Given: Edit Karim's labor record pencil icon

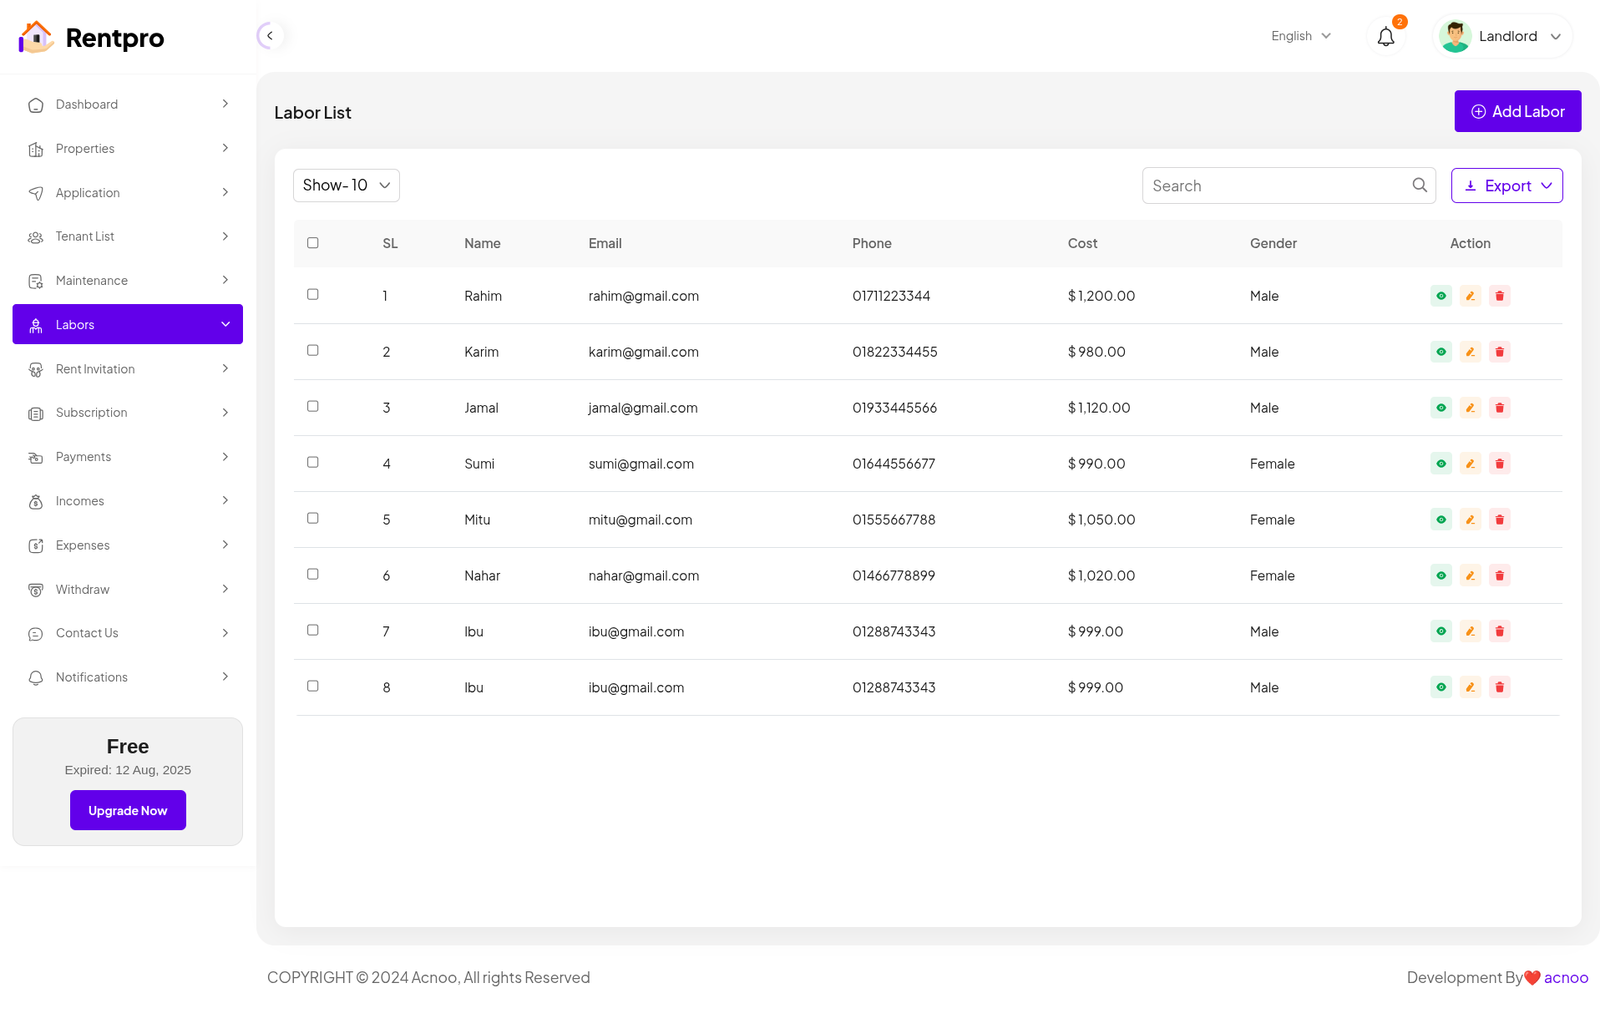Looking at the screenshot, I should coord(1470,352).
